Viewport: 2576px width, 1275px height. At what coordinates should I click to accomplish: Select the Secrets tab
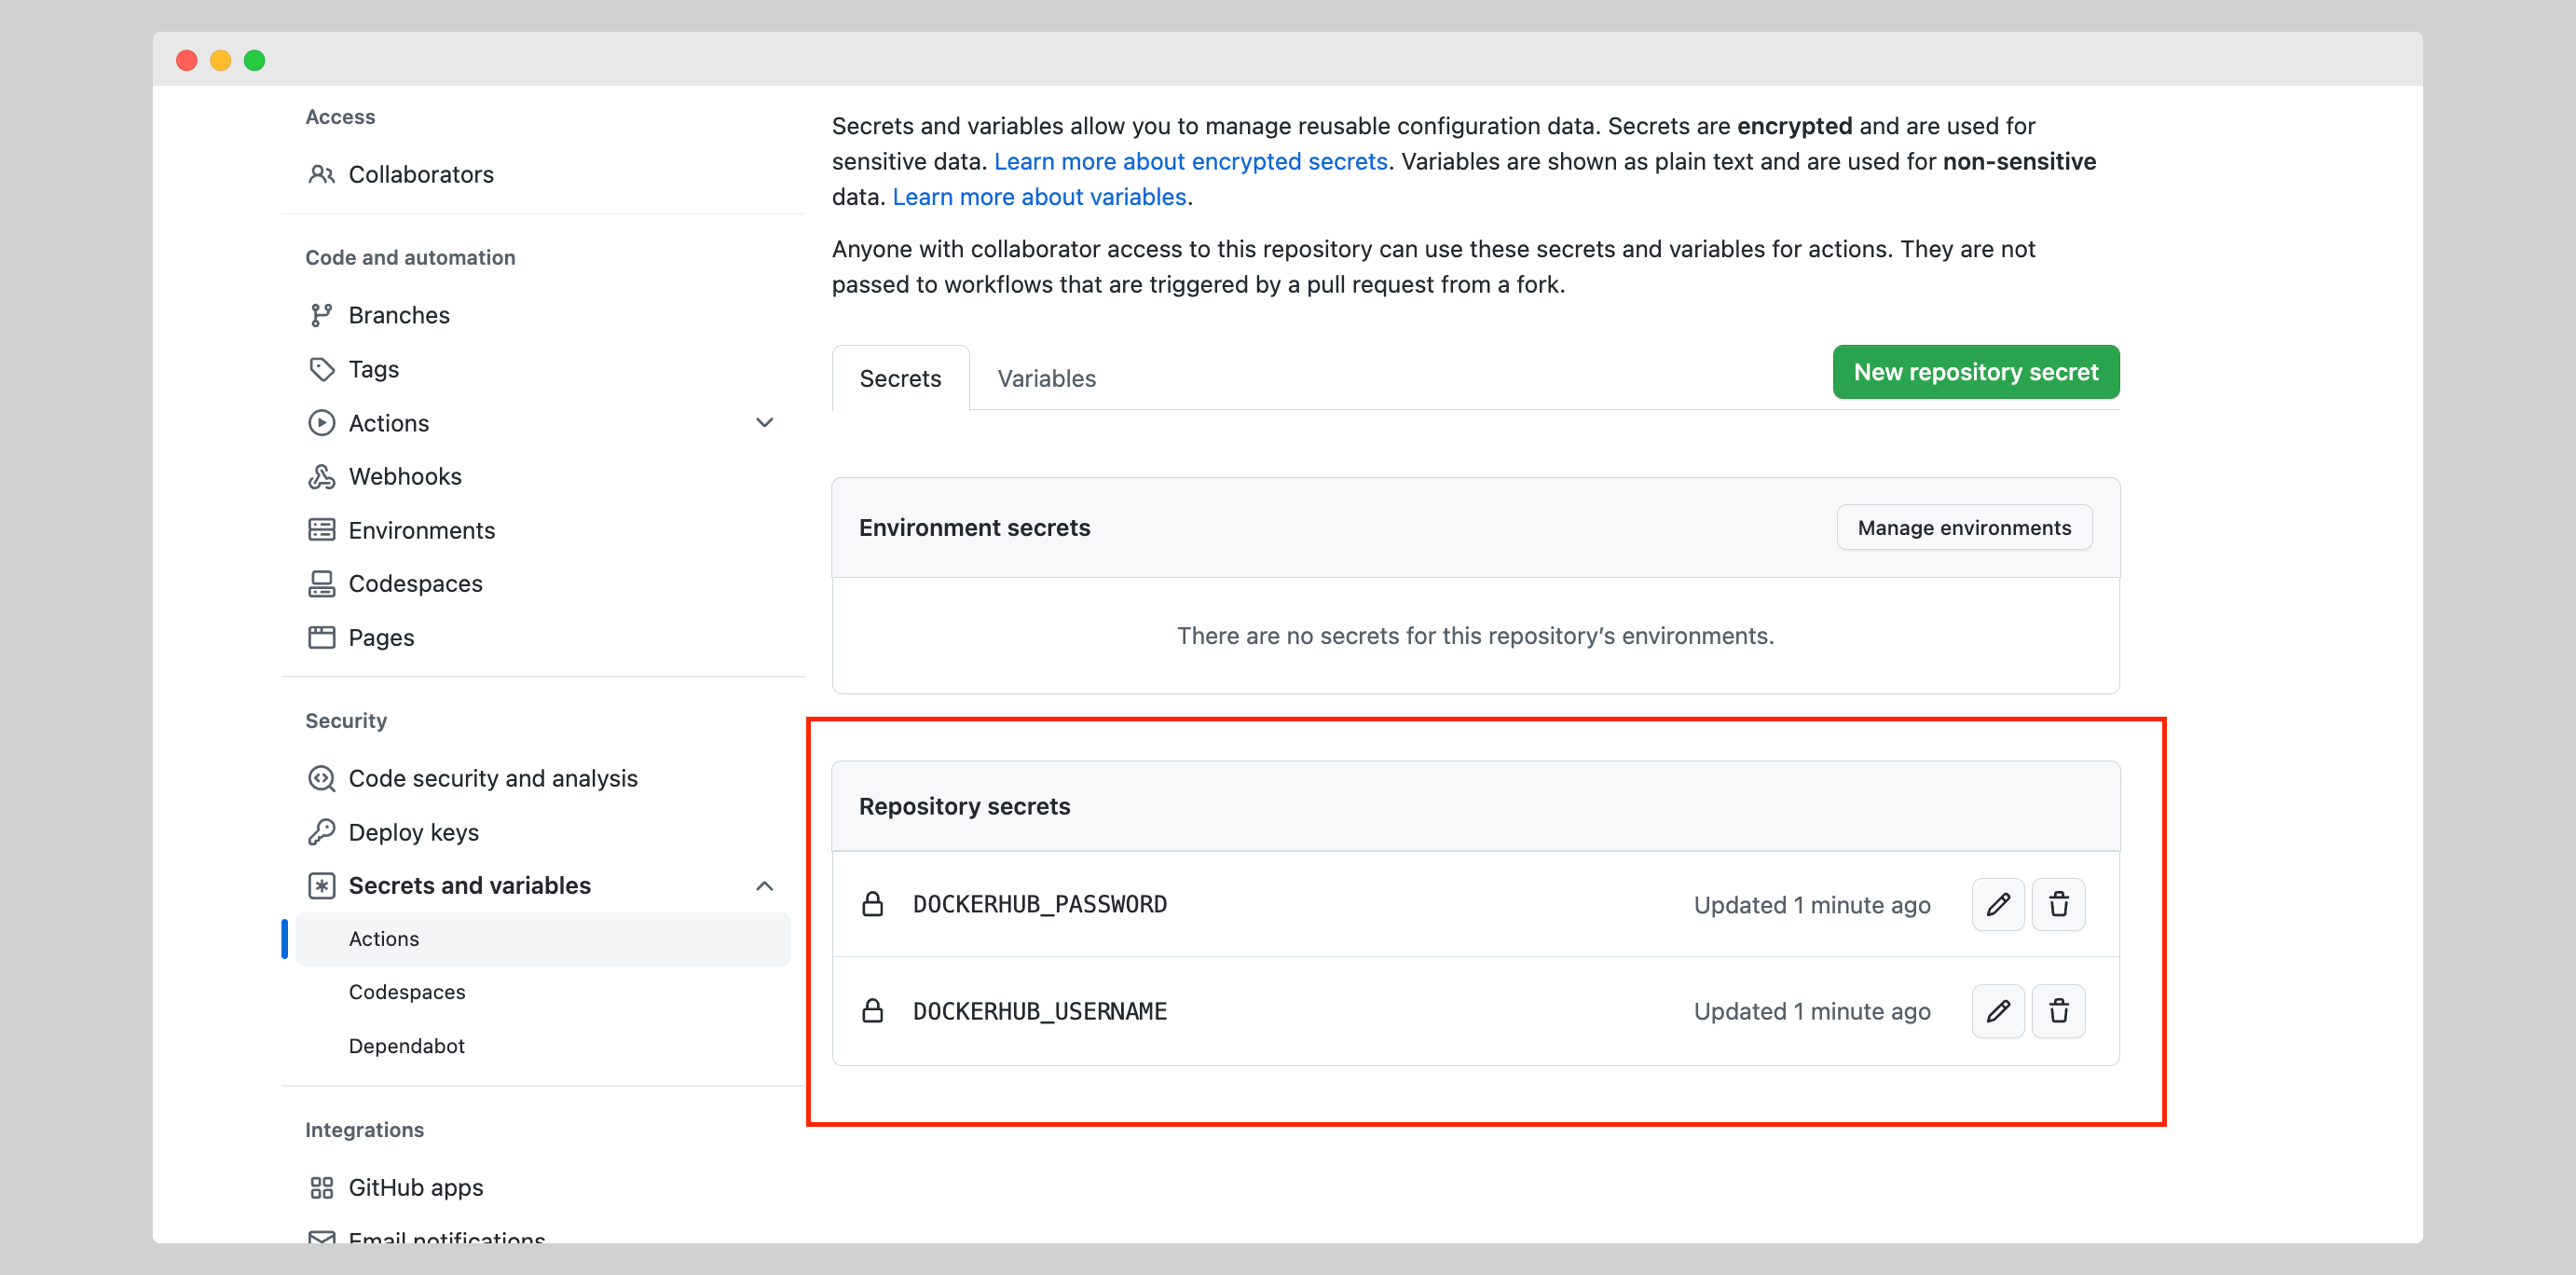click(x=900, y=379)
